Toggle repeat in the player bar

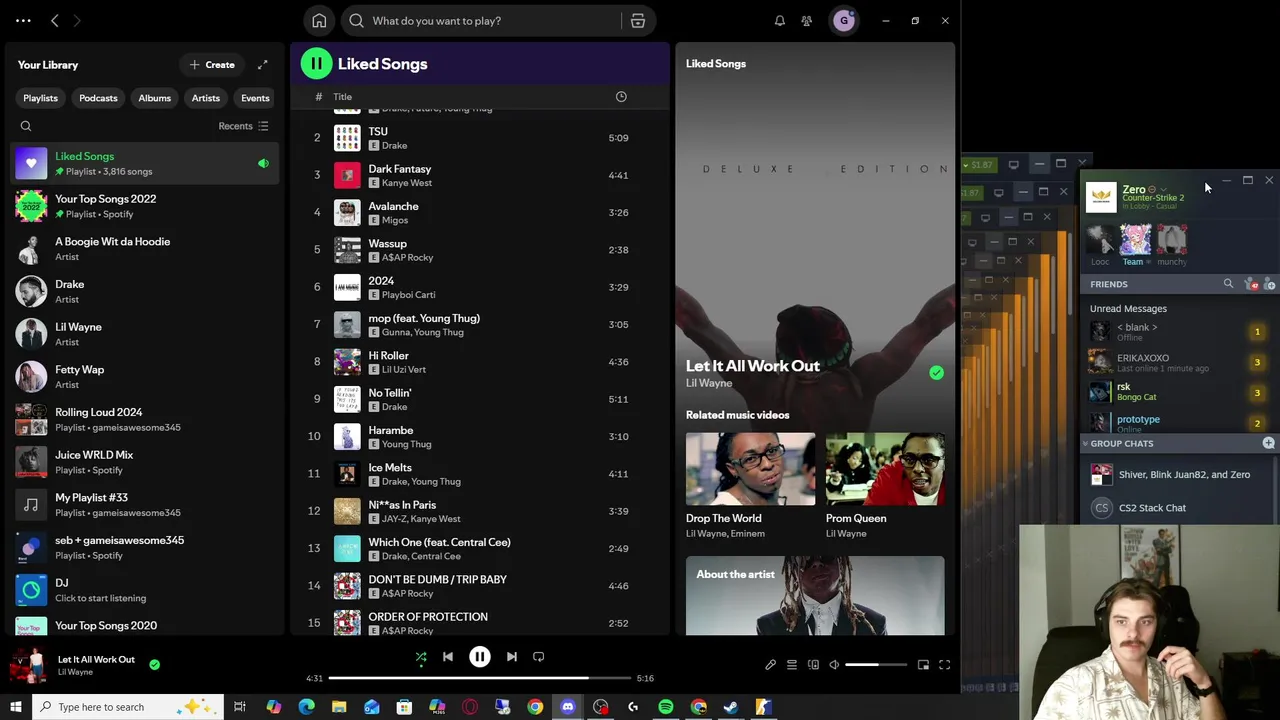pyautogui.click(x=539, y=657)
